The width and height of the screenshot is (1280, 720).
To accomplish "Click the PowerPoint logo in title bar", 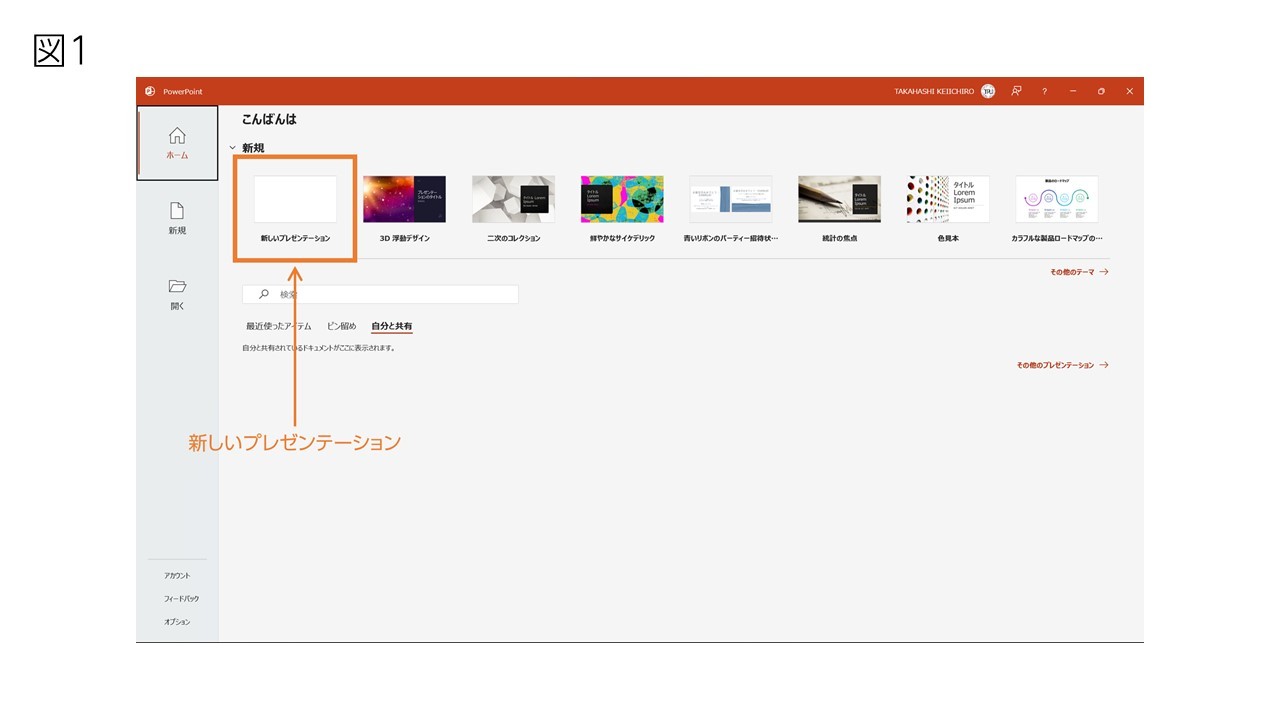I will [x=150, y=91].
